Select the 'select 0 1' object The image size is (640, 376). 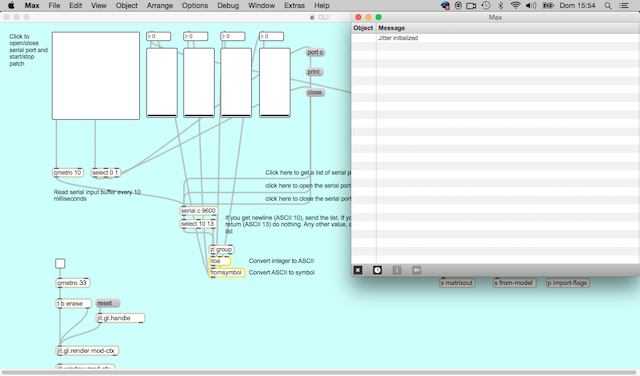[105, 172]
